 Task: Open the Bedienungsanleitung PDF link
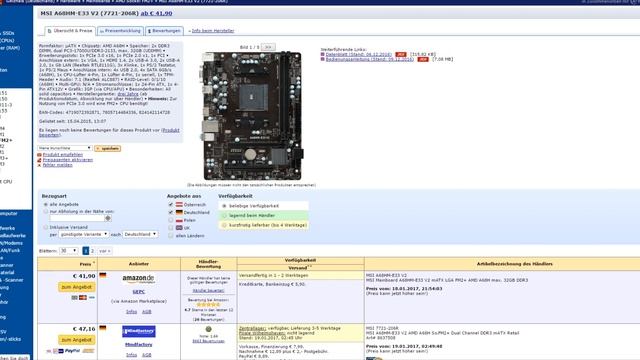(369, 59)
